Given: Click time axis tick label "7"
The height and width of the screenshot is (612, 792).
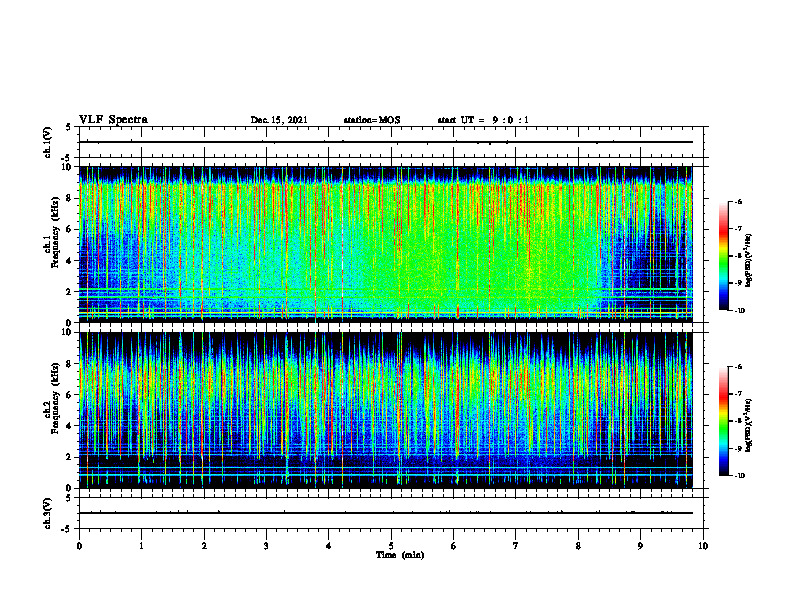Looking at the screenshot, I should (516, 546).
